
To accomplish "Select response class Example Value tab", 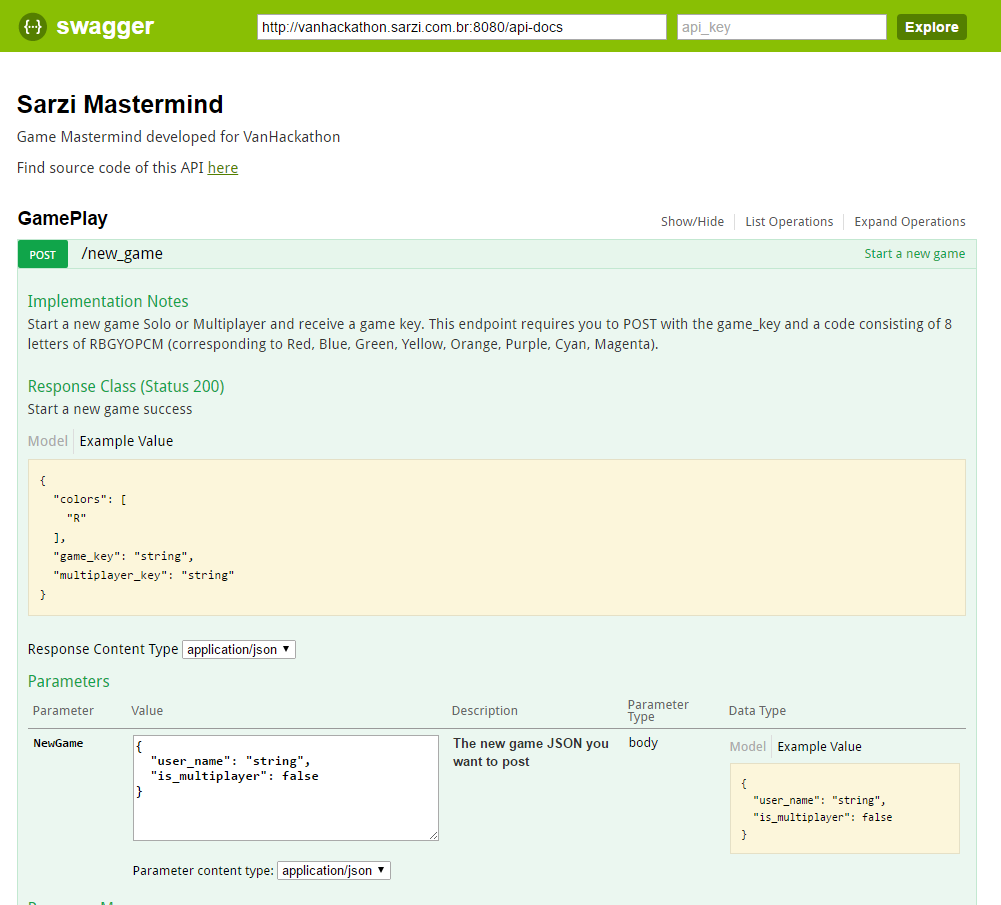I will 126,441.
